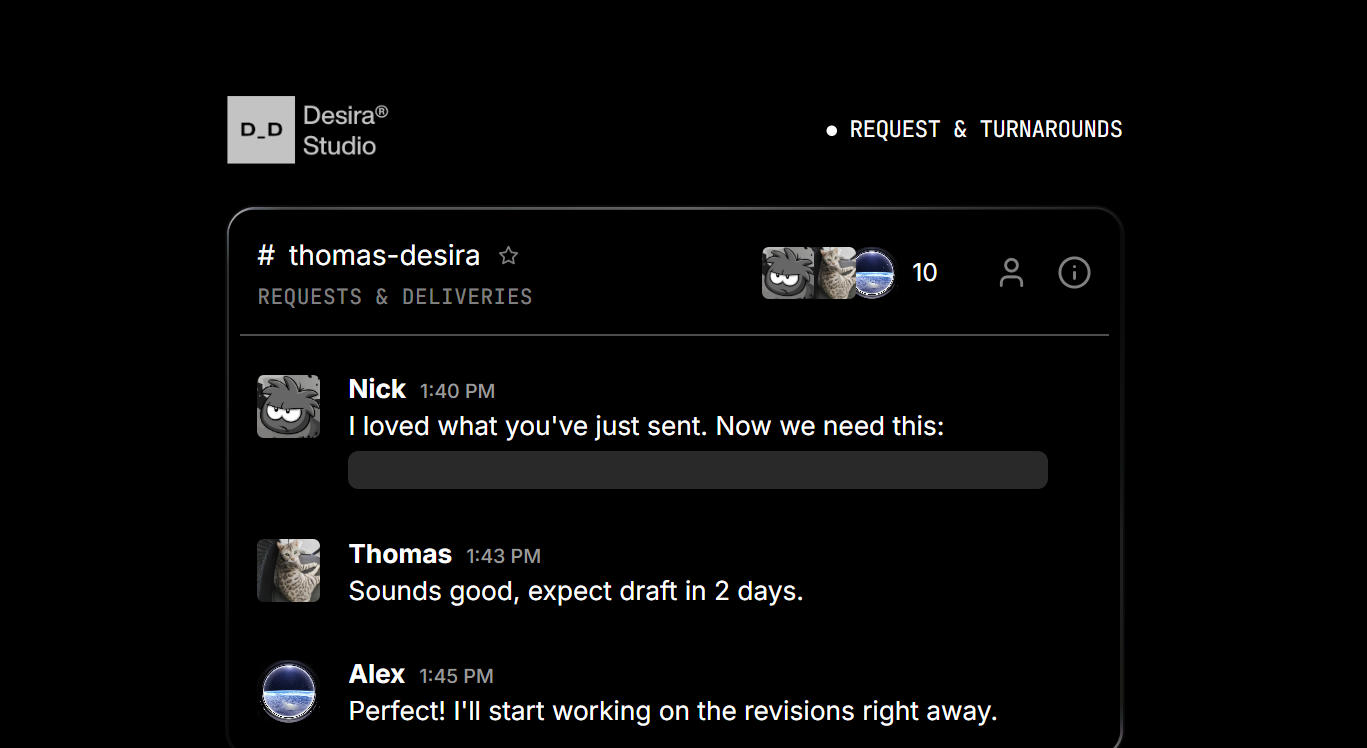The image size is (1367, 748).
Task: Click the 1:43 PM timestamp
Action: (503, 556)
